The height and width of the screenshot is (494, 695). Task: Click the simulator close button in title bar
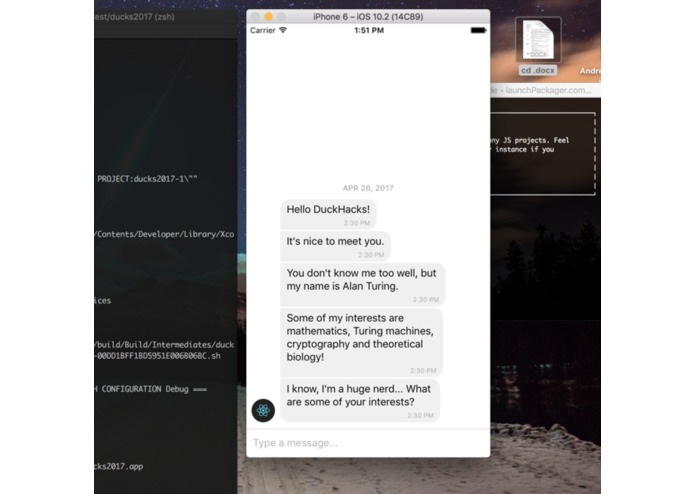[256, 17]
